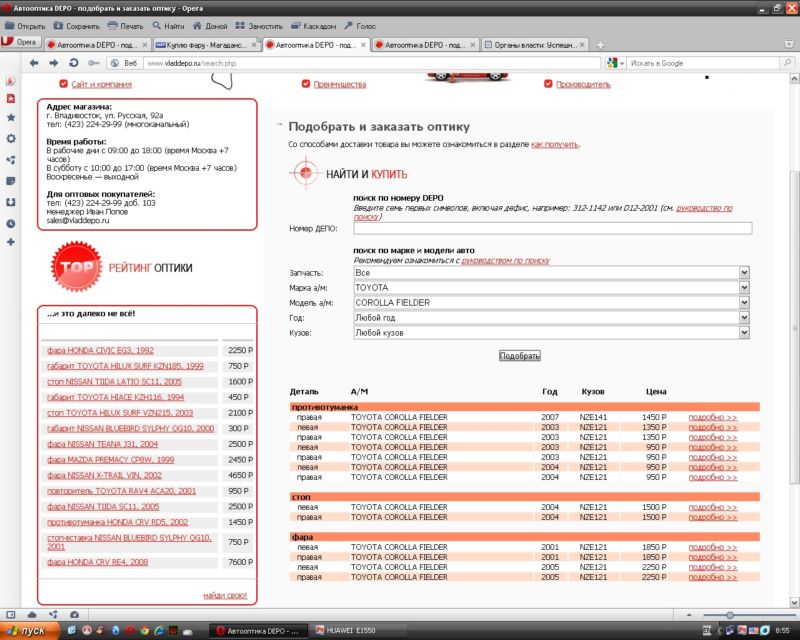
Task: Adjust the zoom slider in the status bar
Action: pos(749,615)
